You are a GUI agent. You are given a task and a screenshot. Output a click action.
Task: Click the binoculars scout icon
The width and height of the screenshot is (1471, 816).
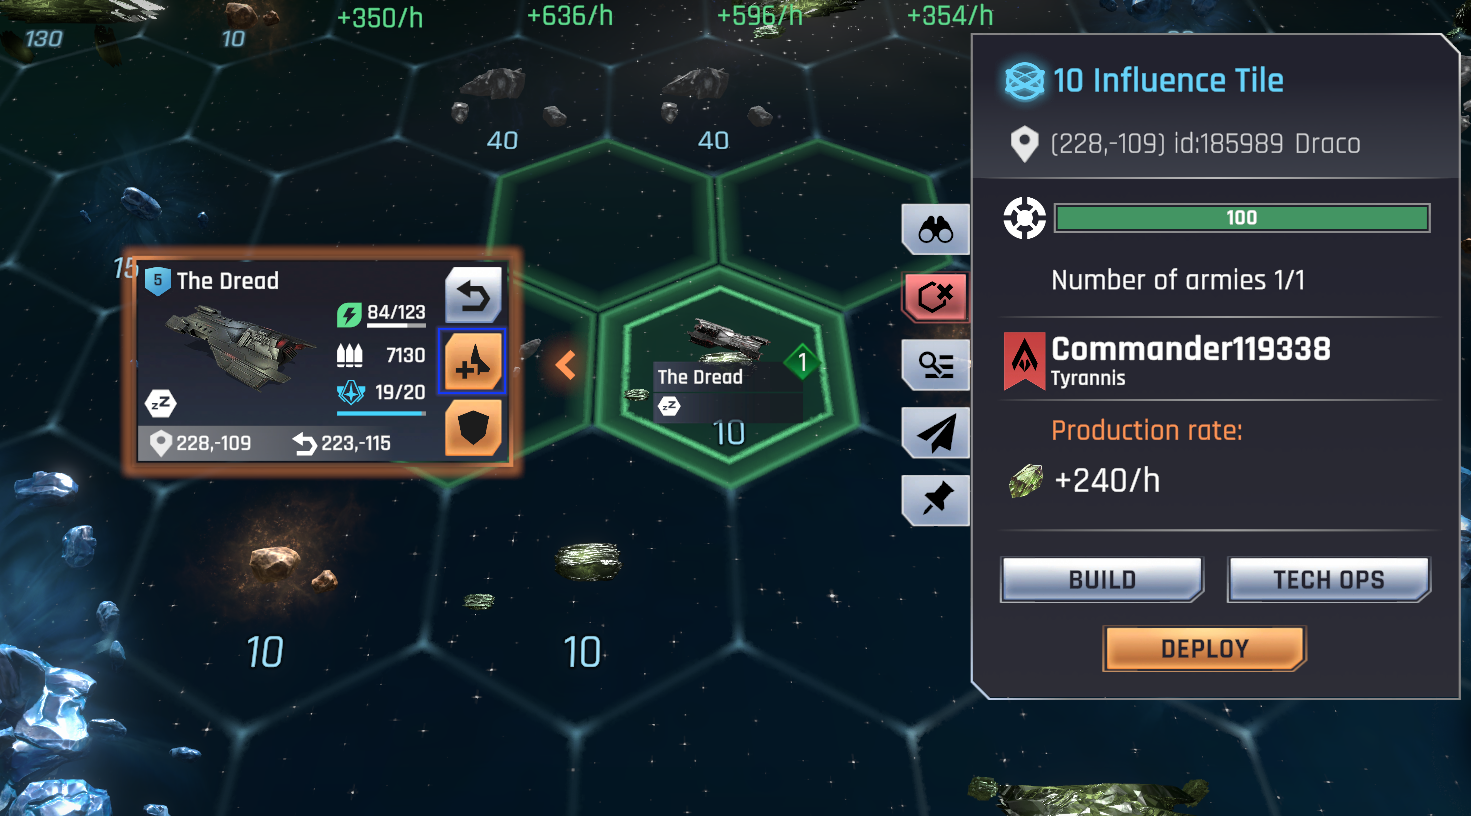(936, 230)
